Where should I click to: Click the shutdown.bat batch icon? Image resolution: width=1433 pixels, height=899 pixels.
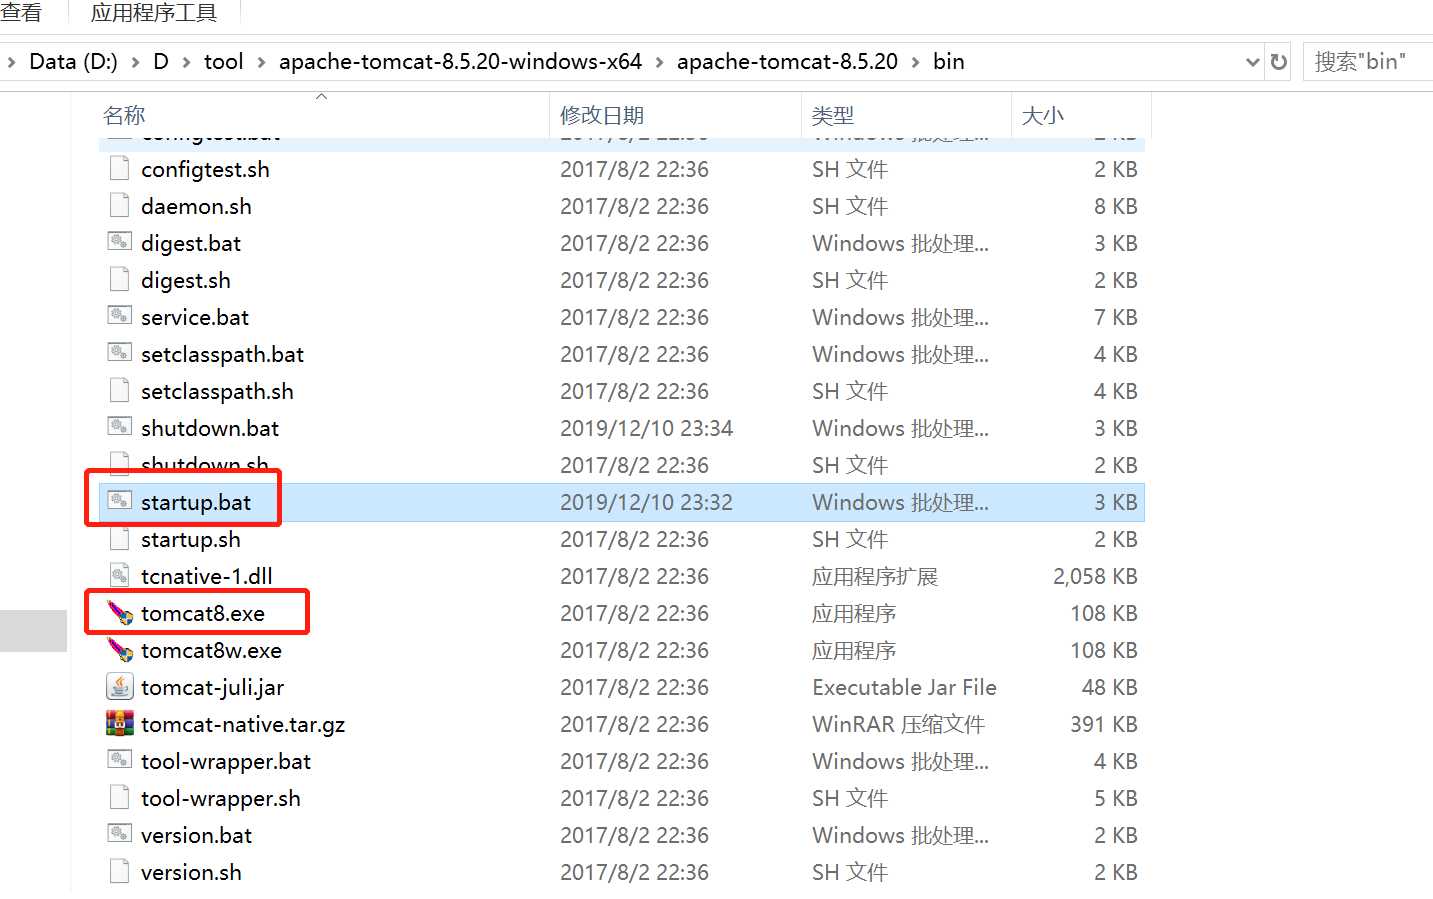(x=120, y=427)
